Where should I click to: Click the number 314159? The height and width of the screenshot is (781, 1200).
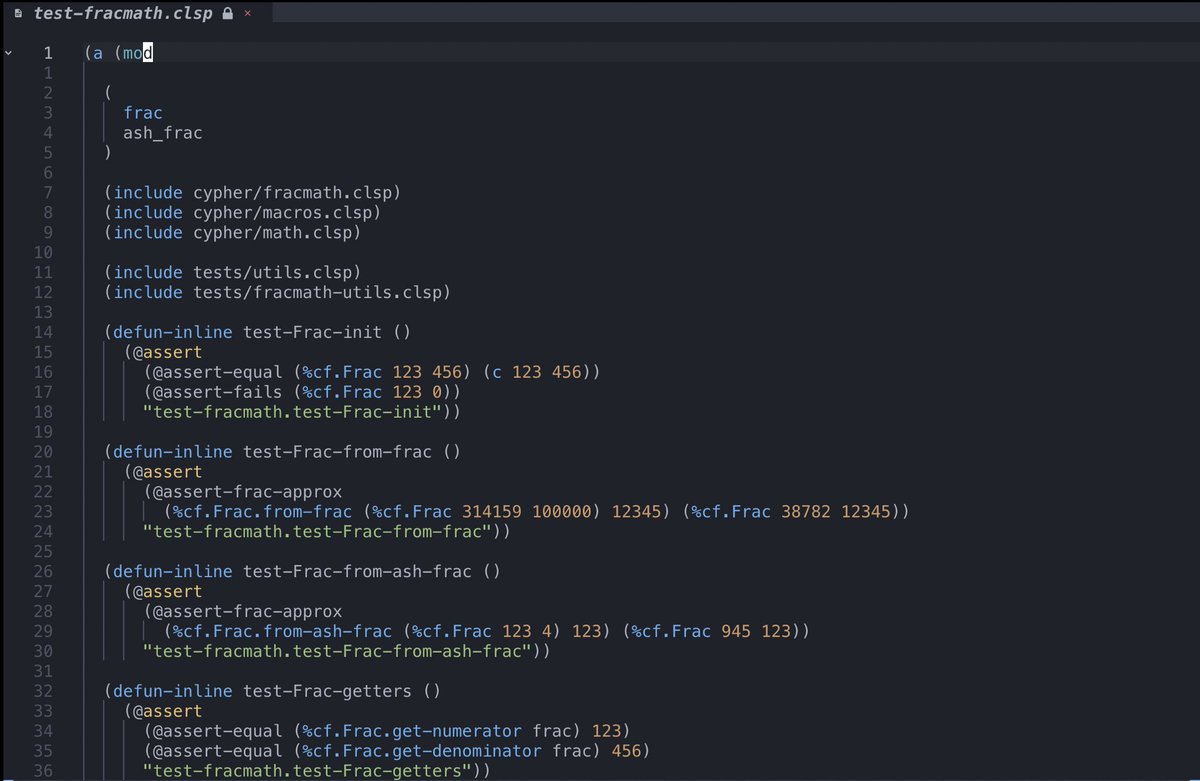(491, 512)
